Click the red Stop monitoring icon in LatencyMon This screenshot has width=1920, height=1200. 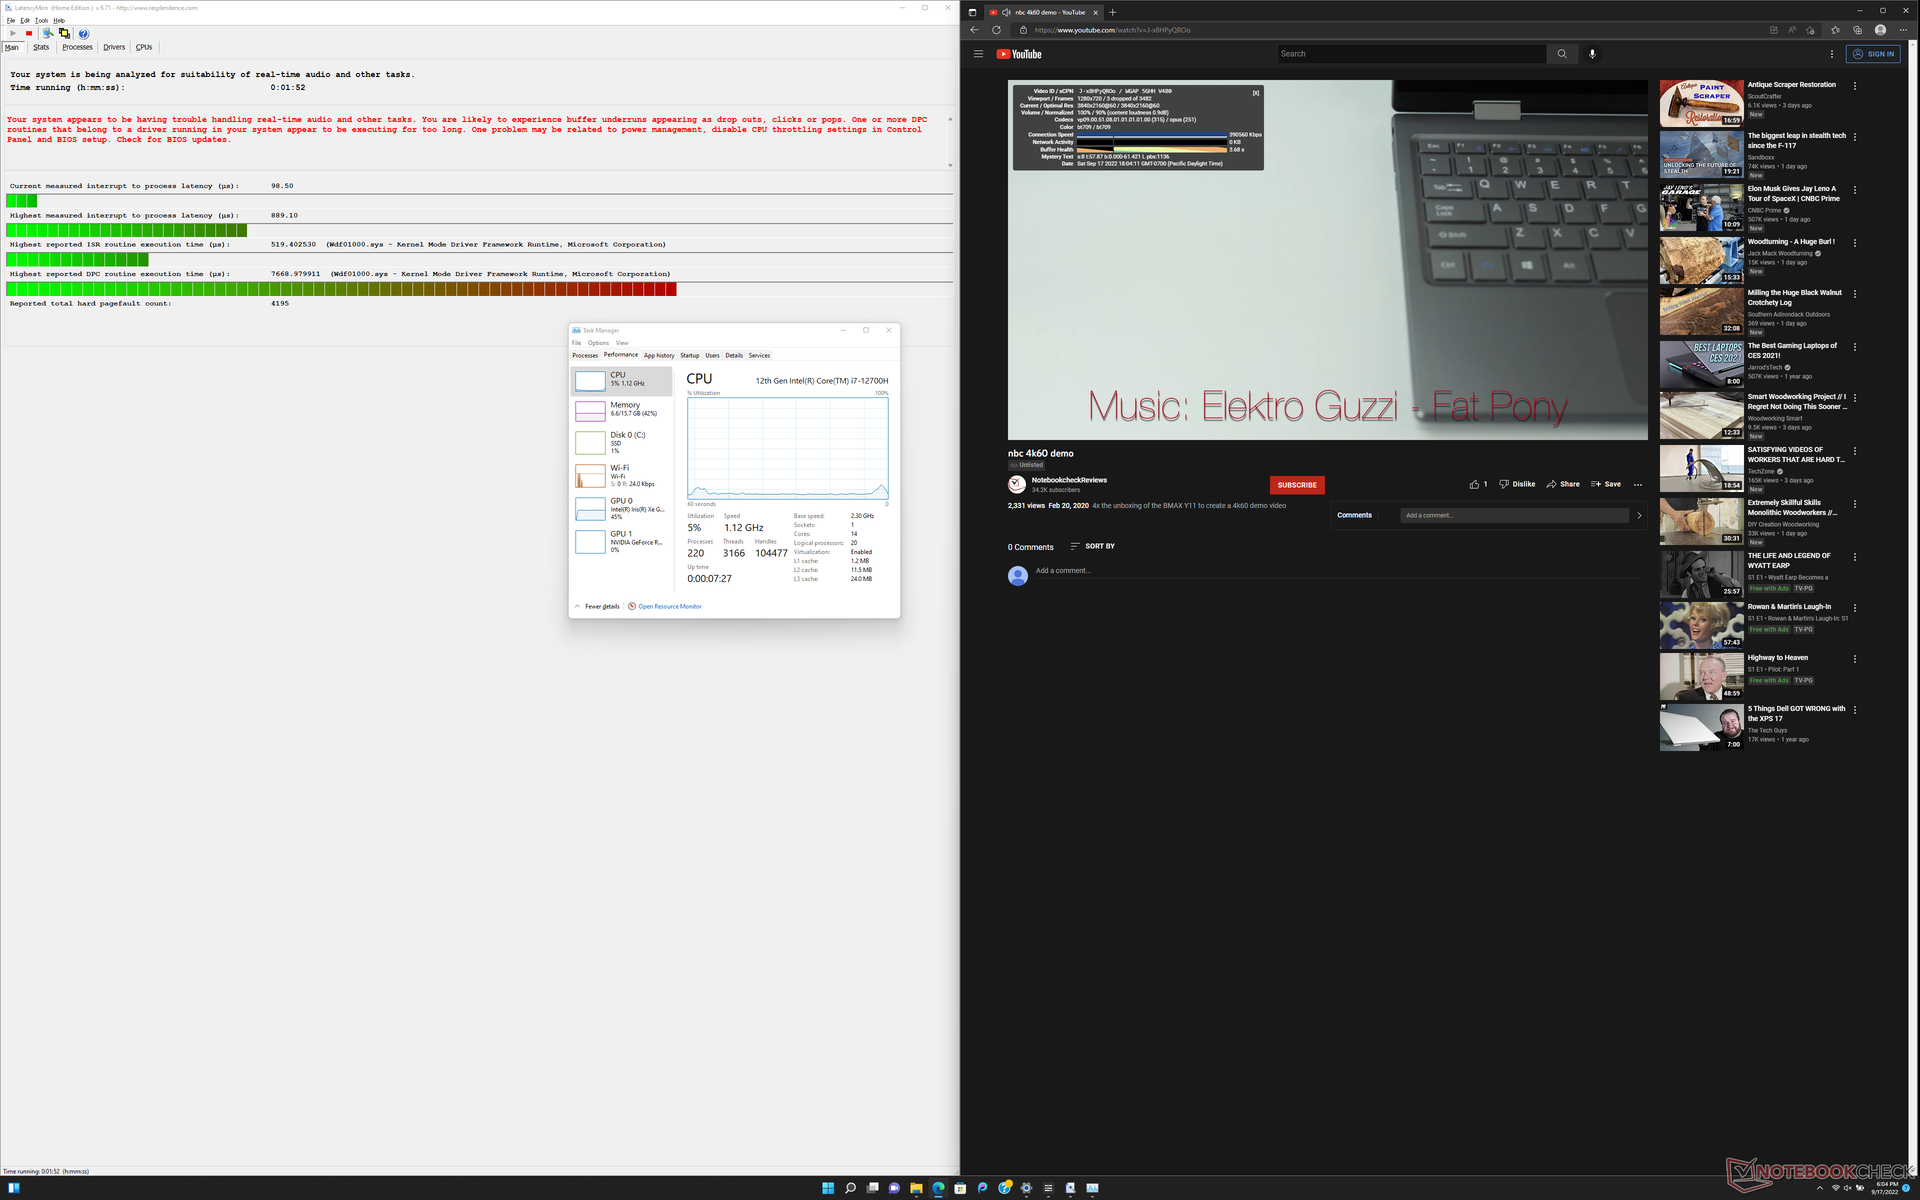[29, 33]
